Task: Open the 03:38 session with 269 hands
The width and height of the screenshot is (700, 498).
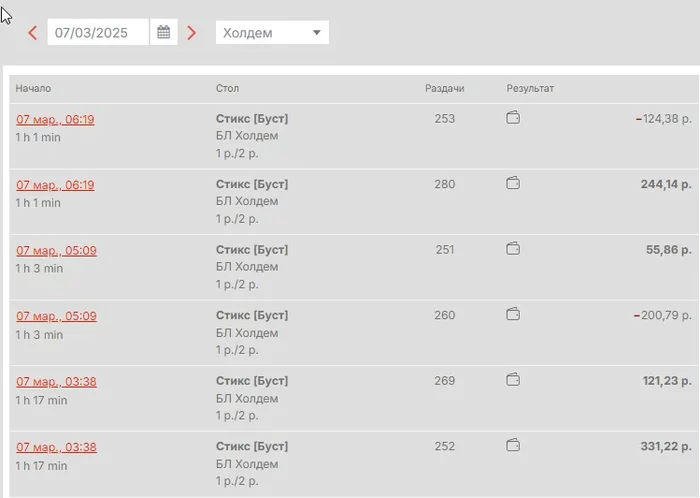Action: click(56, 381)
